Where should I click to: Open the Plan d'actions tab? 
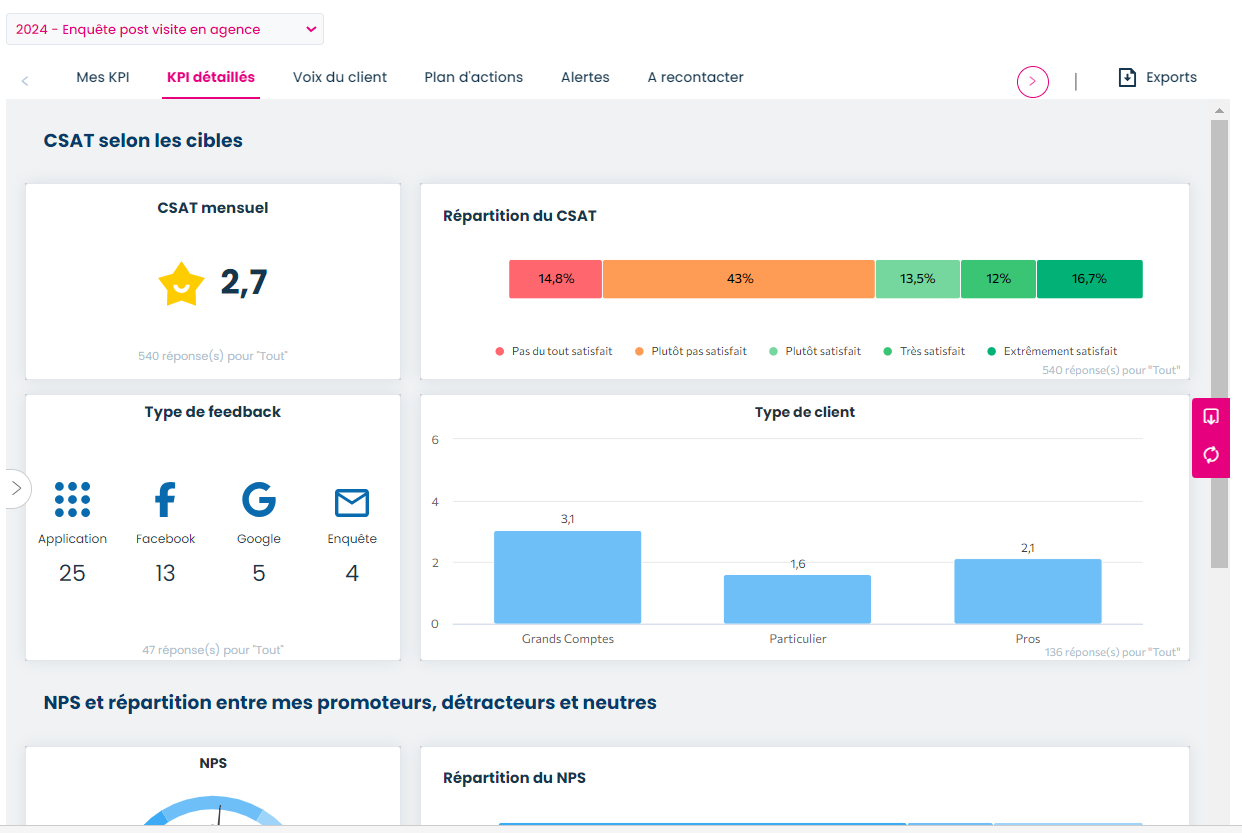coord(472,76)
